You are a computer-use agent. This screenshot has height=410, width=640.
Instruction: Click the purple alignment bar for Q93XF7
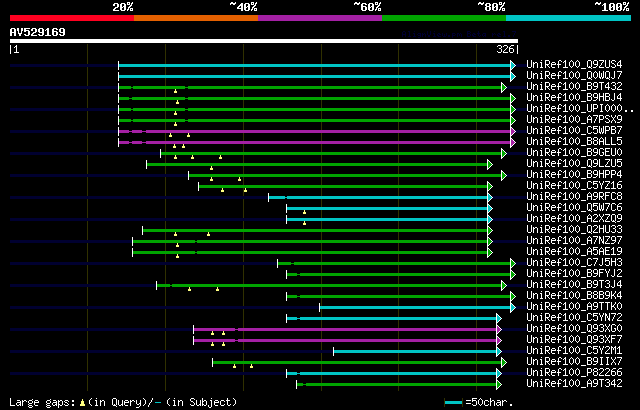345,341
